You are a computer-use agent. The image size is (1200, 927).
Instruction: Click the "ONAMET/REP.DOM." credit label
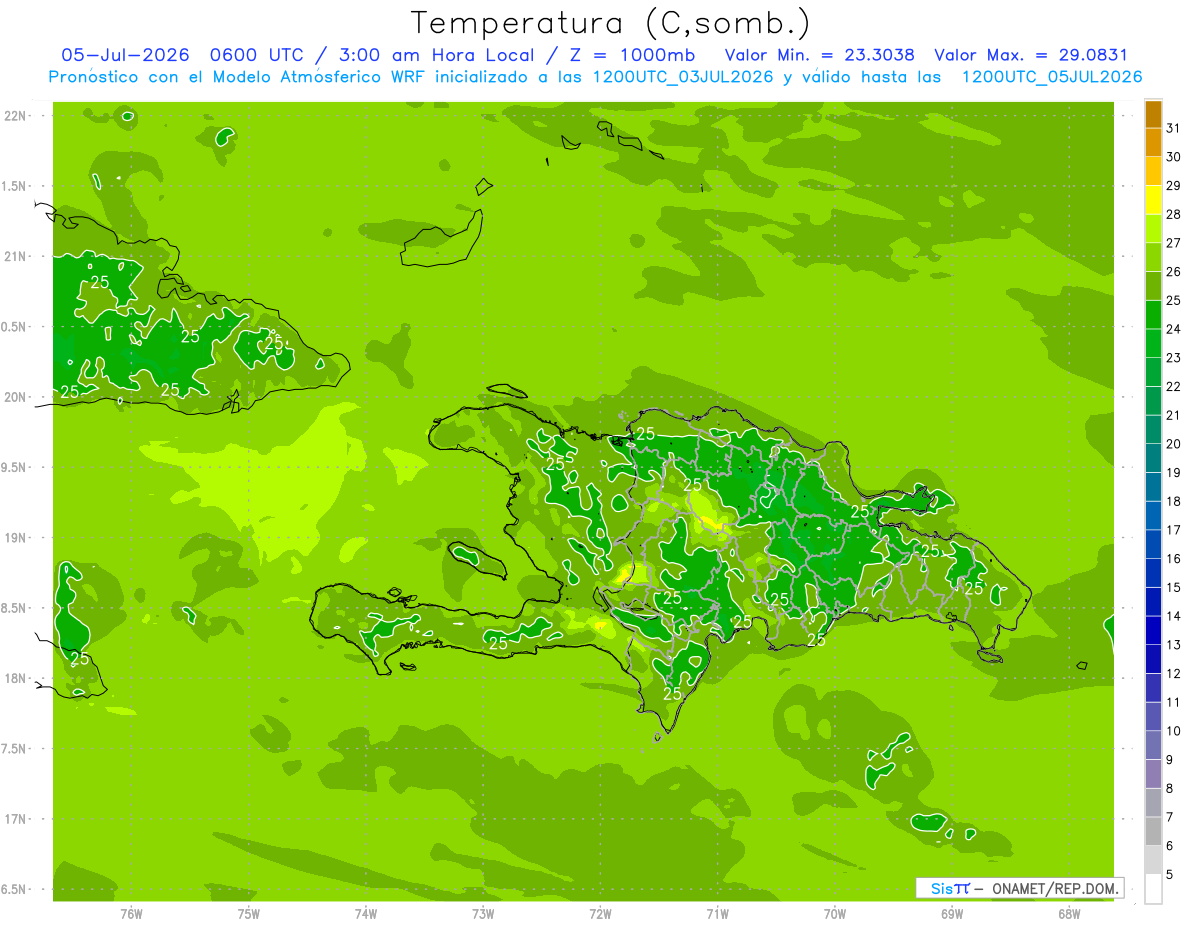(1055, 888)
